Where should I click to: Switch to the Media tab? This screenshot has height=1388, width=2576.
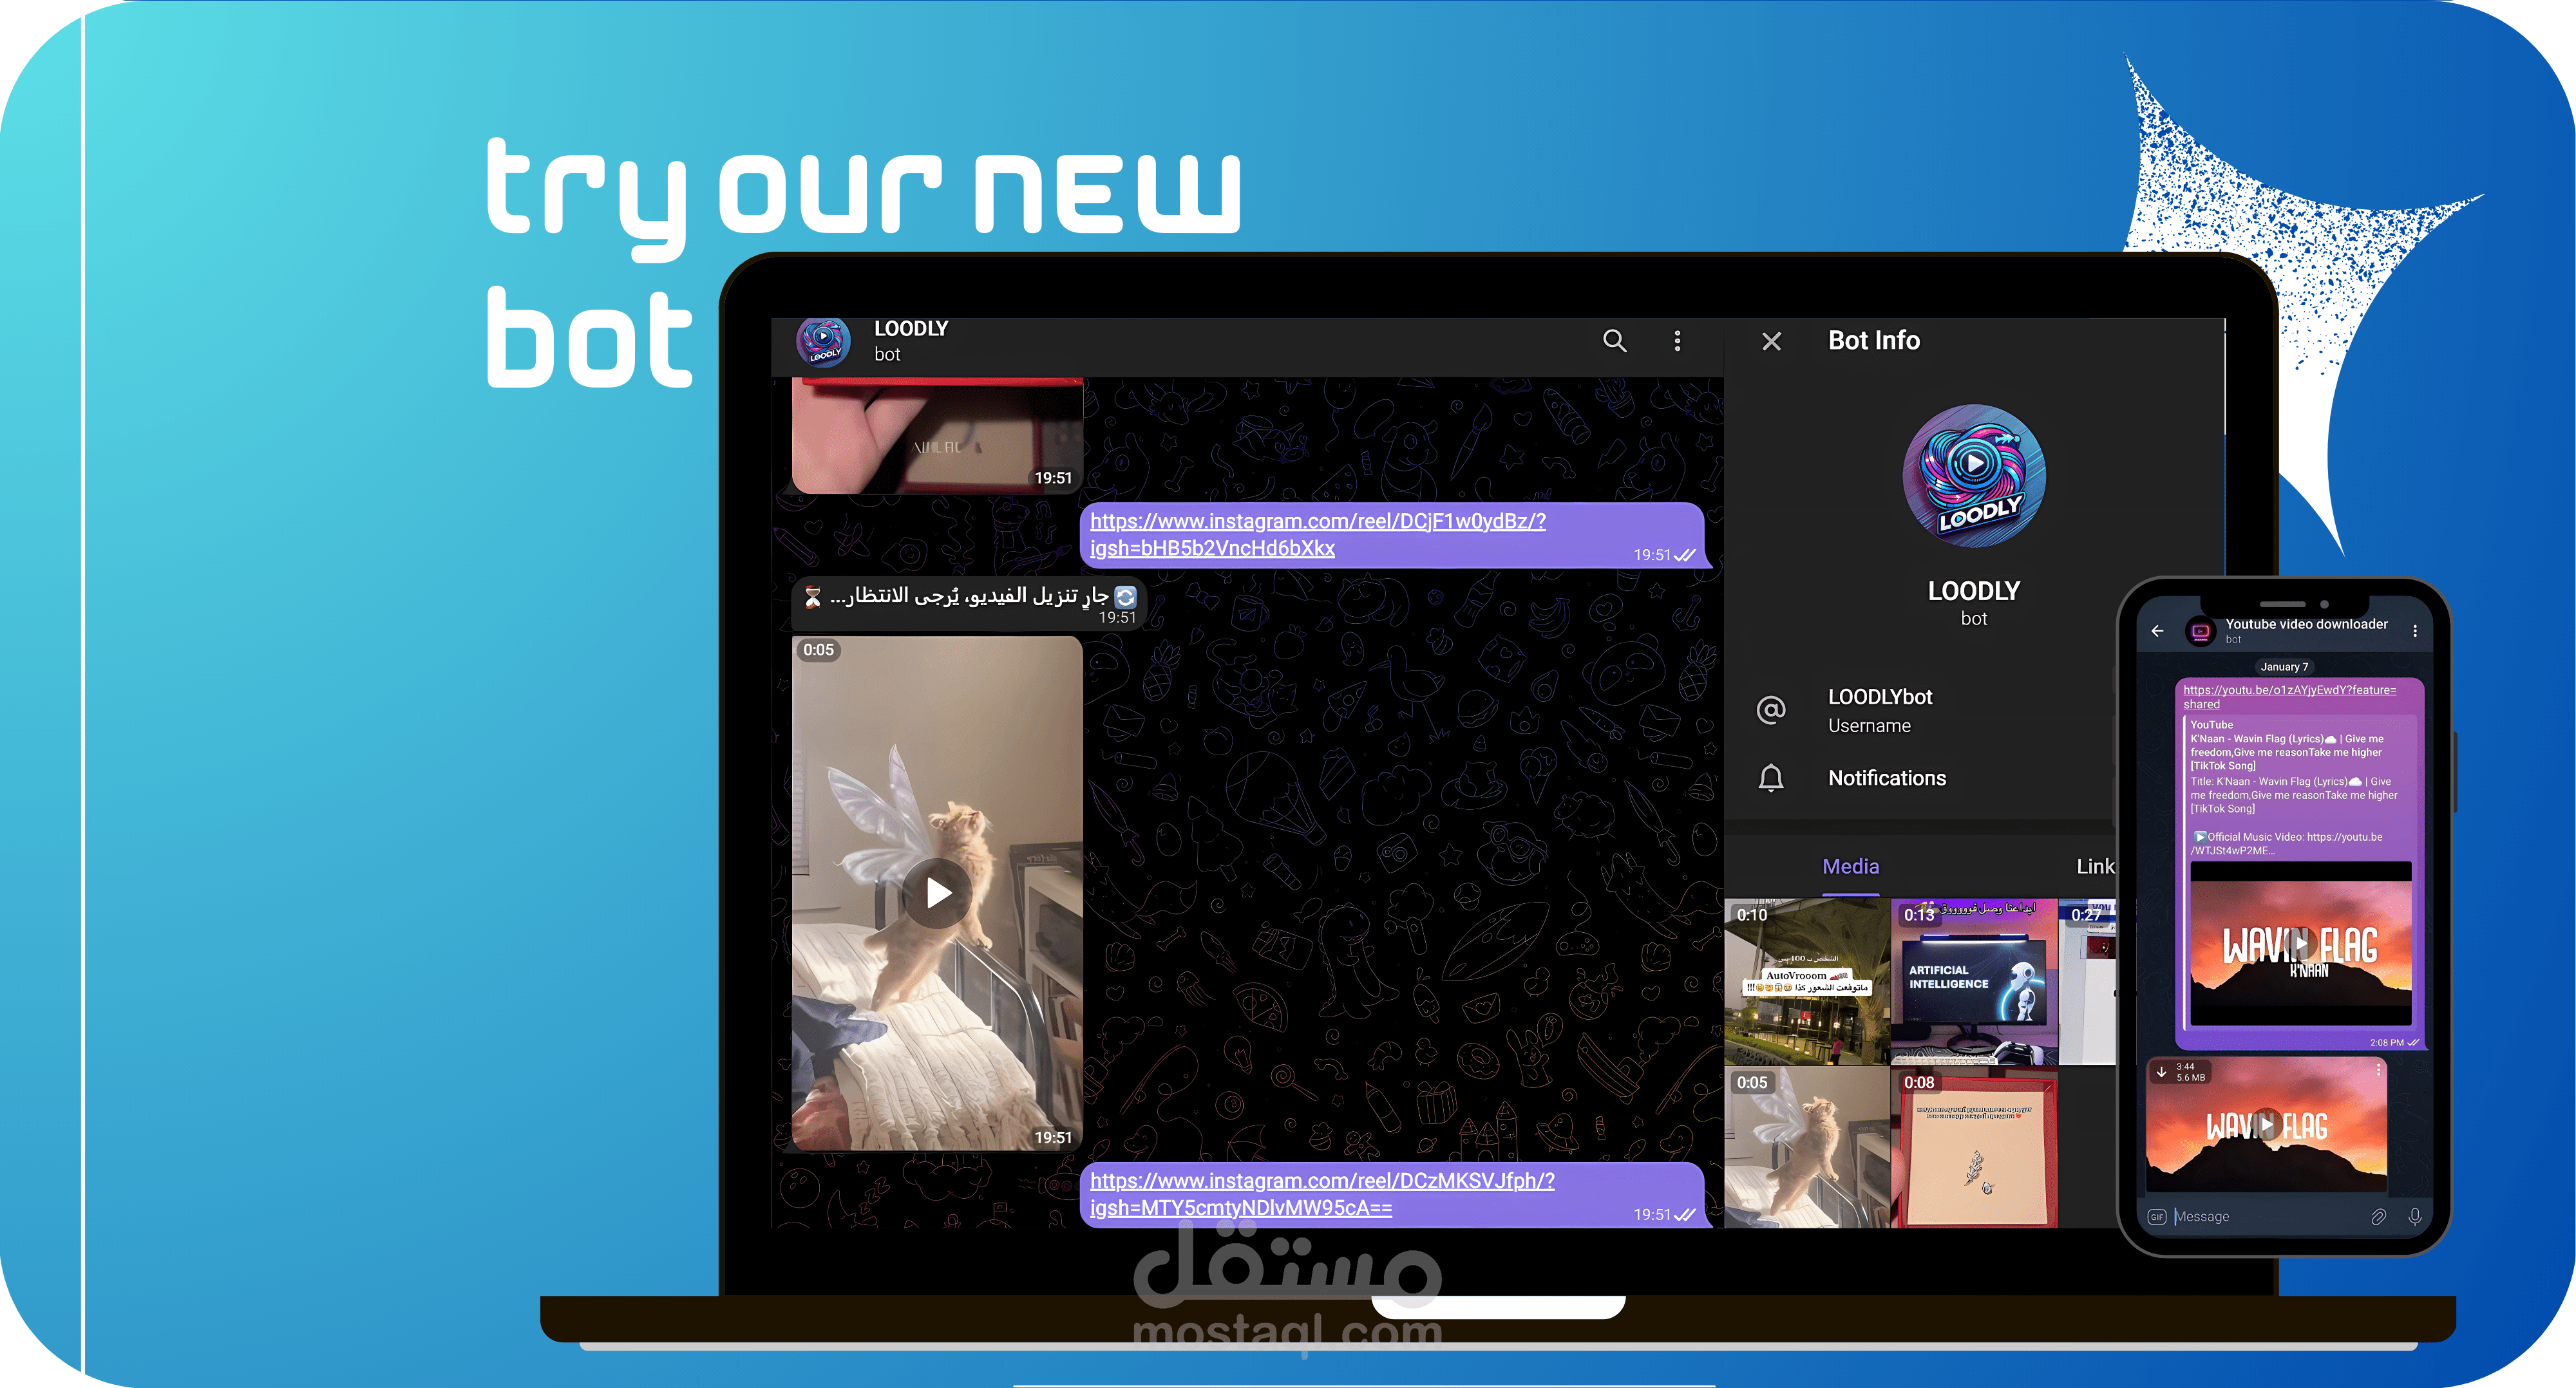[1850, 867]
